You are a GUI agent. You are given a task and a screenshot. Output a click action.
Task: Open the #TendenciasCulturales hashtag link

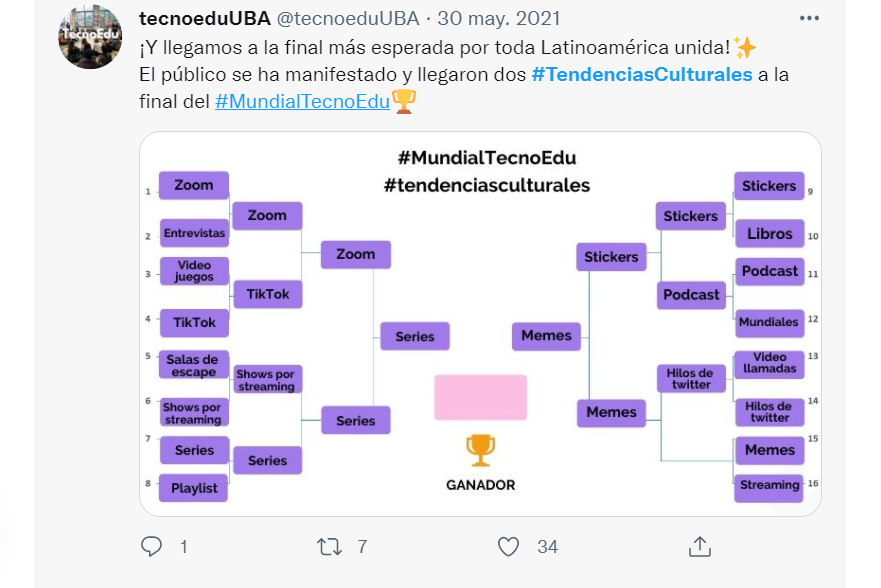click(642, 74)
